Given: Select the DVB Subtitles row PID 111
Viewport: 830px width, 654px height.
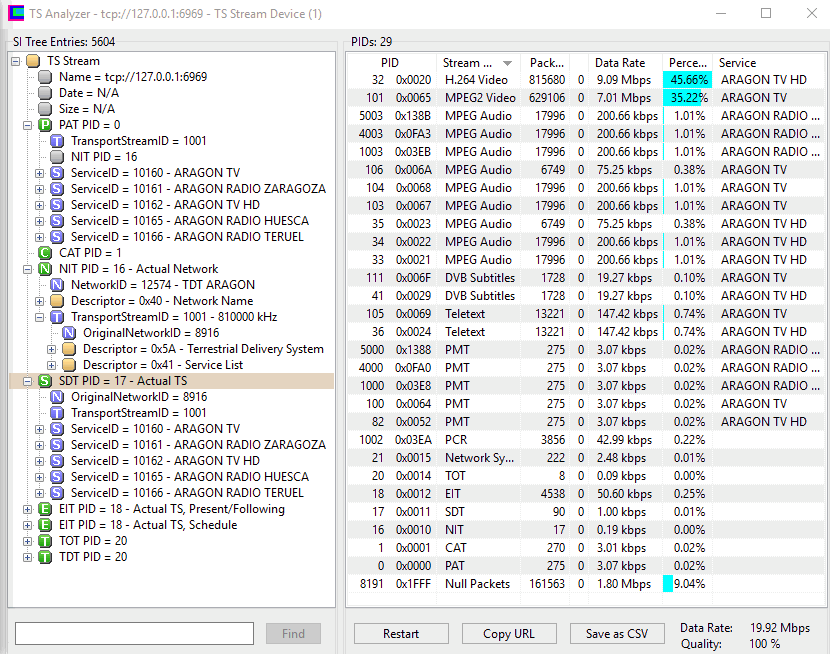Looking at the screenshot, I should click(585, 278).
